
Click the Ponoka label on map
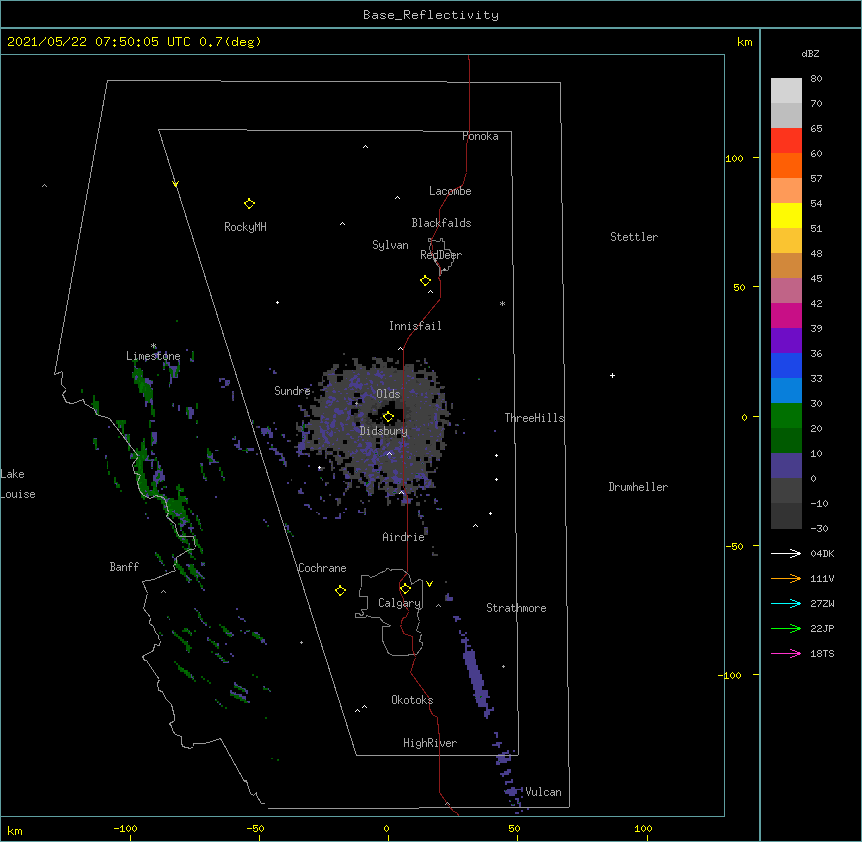click(x=480, y=136)
